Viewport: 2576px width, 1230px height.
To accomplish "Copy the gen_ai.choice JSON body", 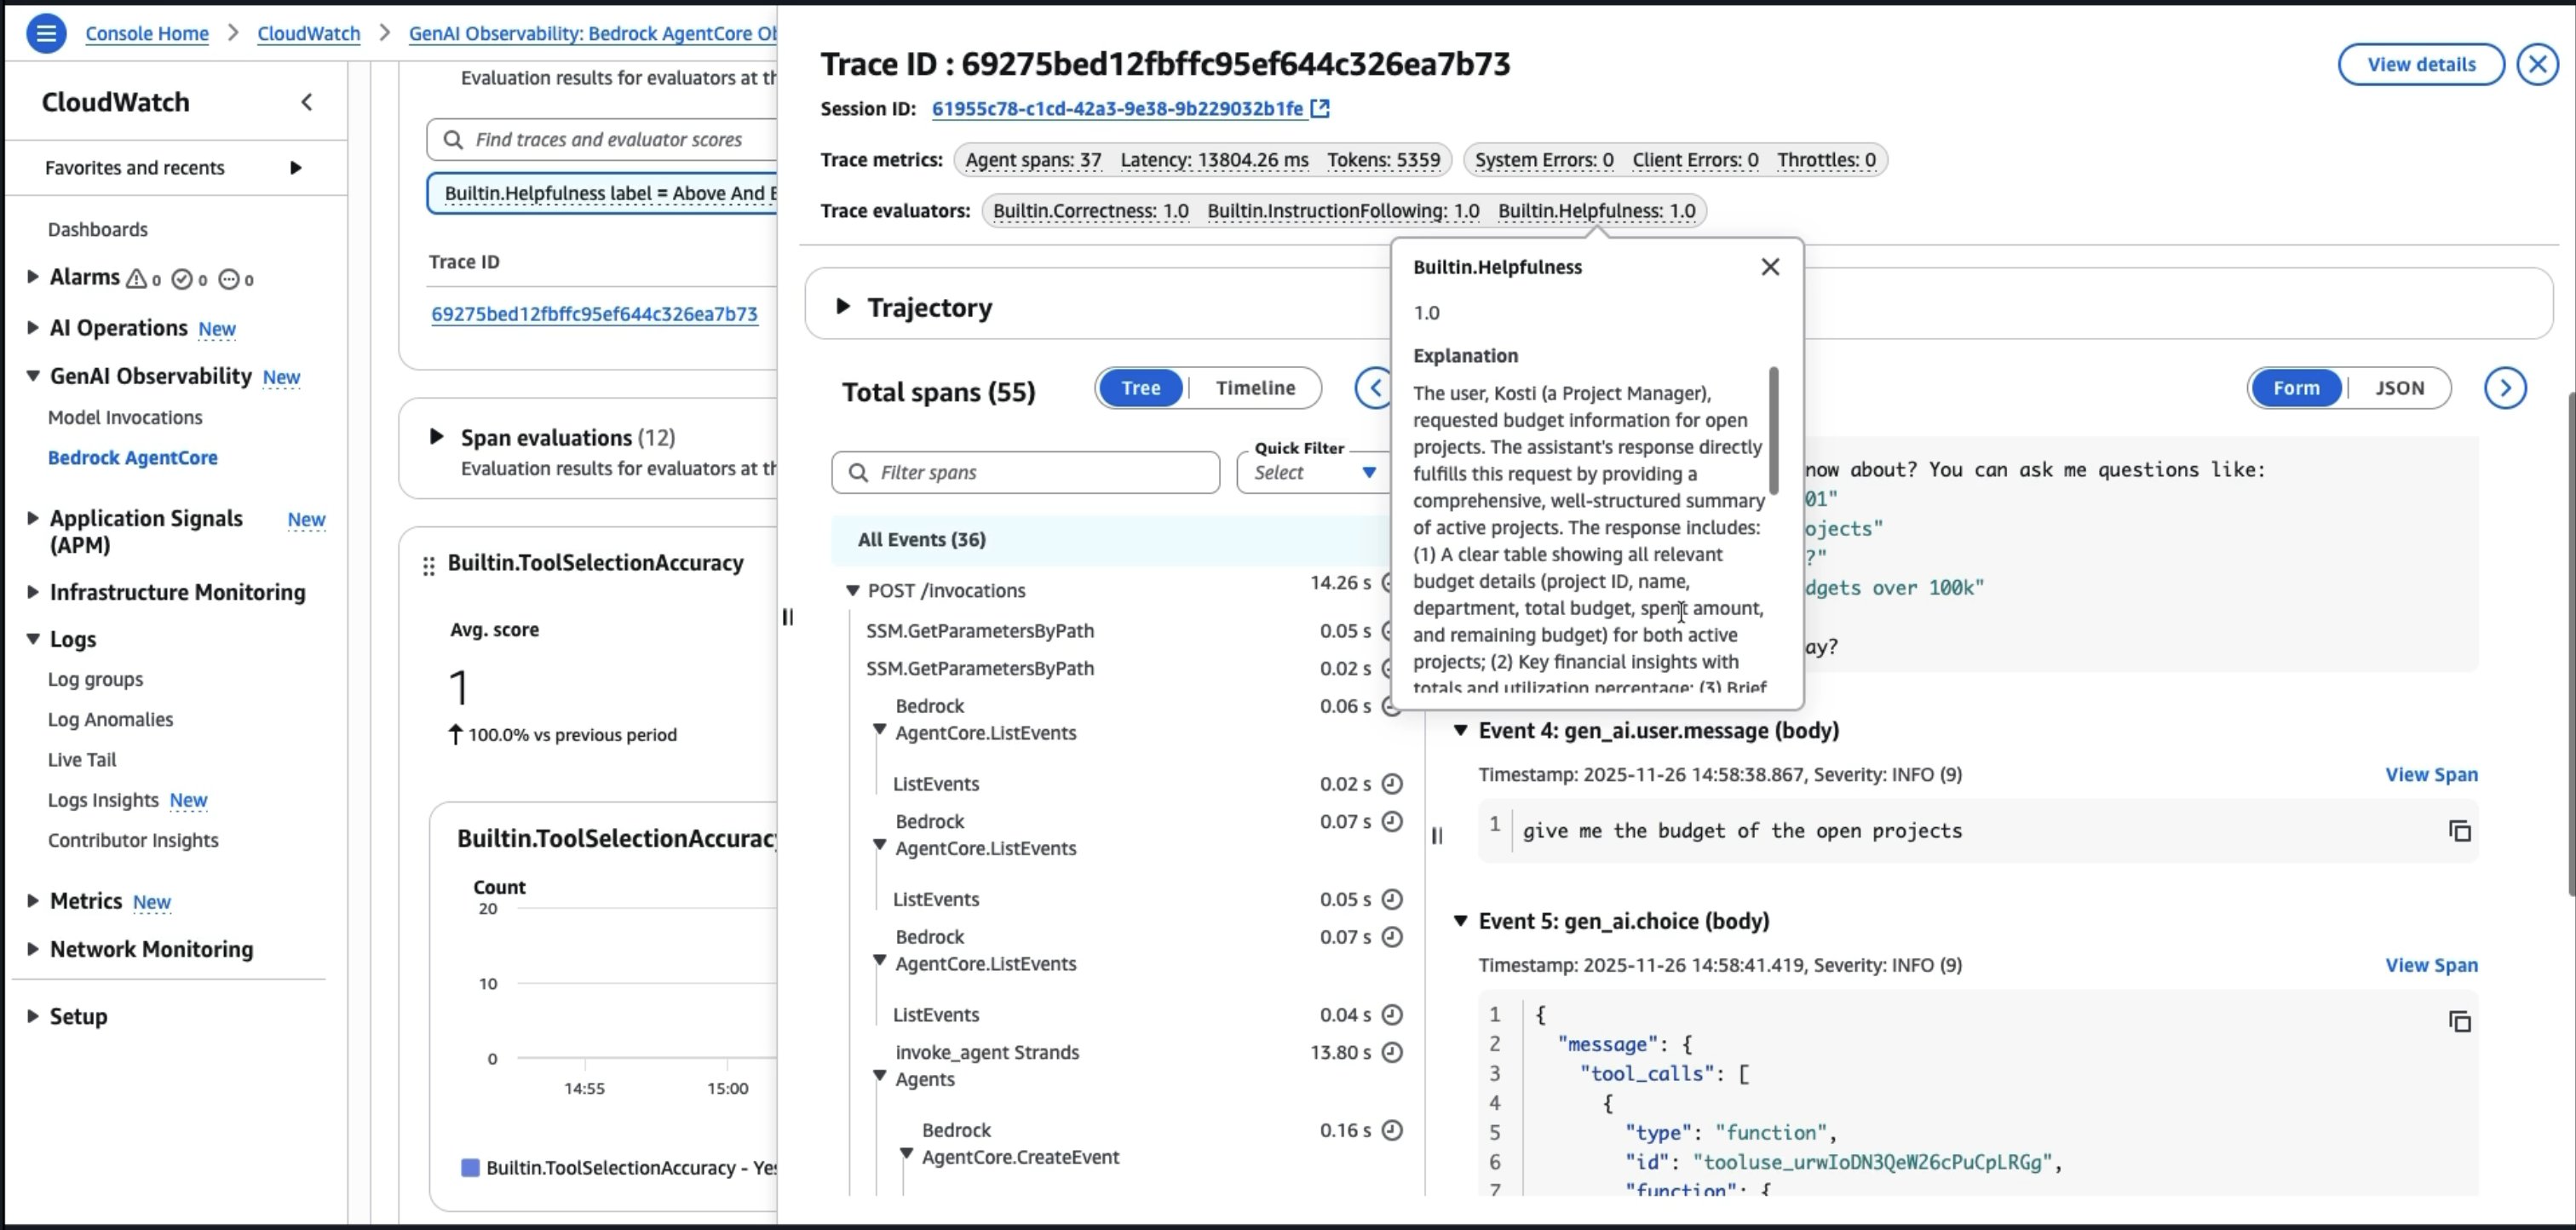I will click(2459, 1021).
